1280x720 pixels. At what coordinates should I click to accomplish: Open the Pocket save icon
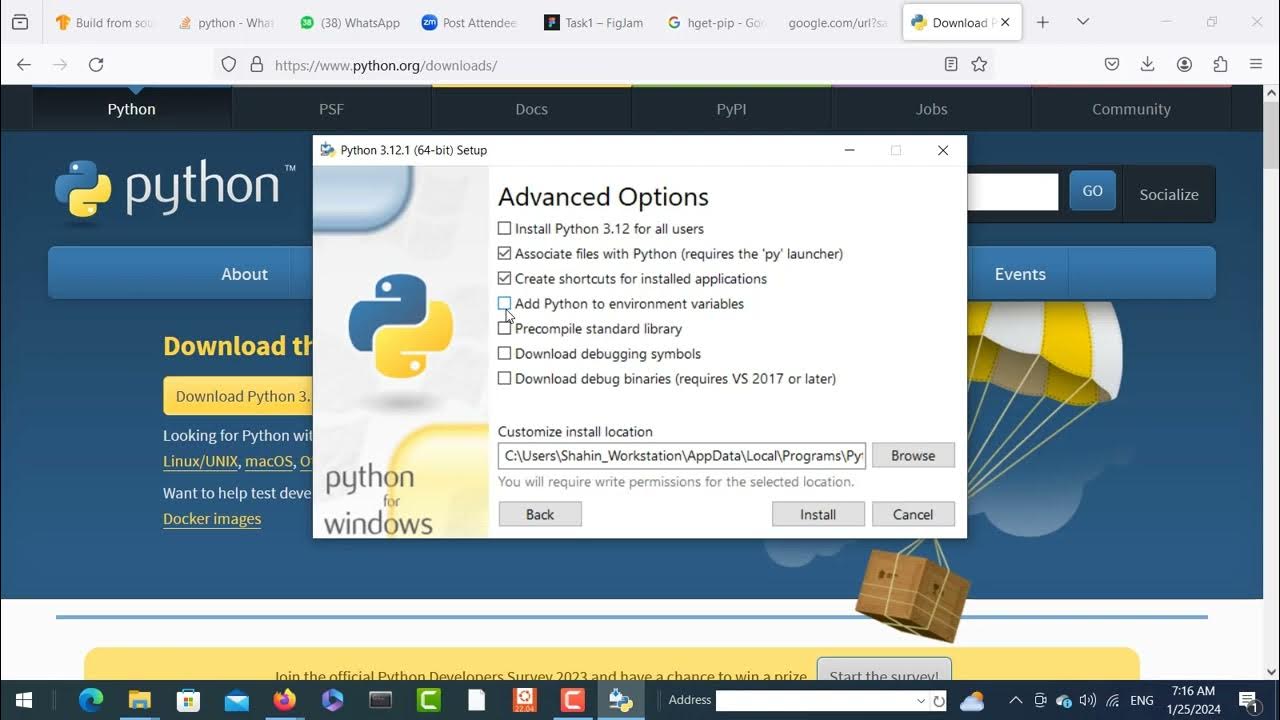[x=1111, y=64]
